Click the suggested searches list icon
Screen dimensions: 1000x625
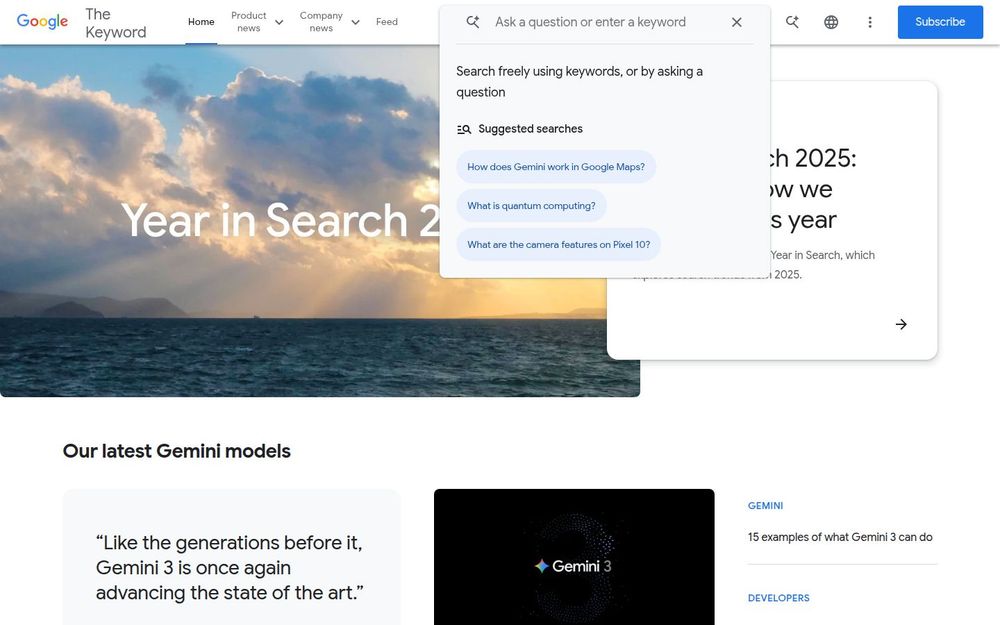click(x=463, y=128)
